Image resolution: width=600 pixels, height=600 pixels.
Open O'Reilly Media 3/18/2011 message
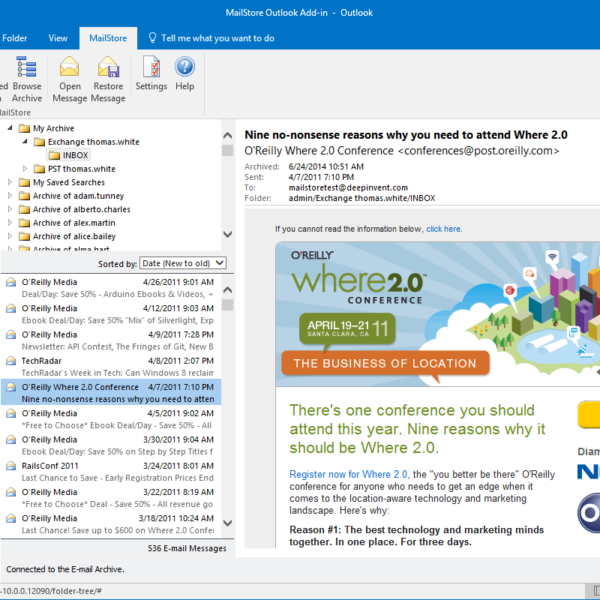111,524
